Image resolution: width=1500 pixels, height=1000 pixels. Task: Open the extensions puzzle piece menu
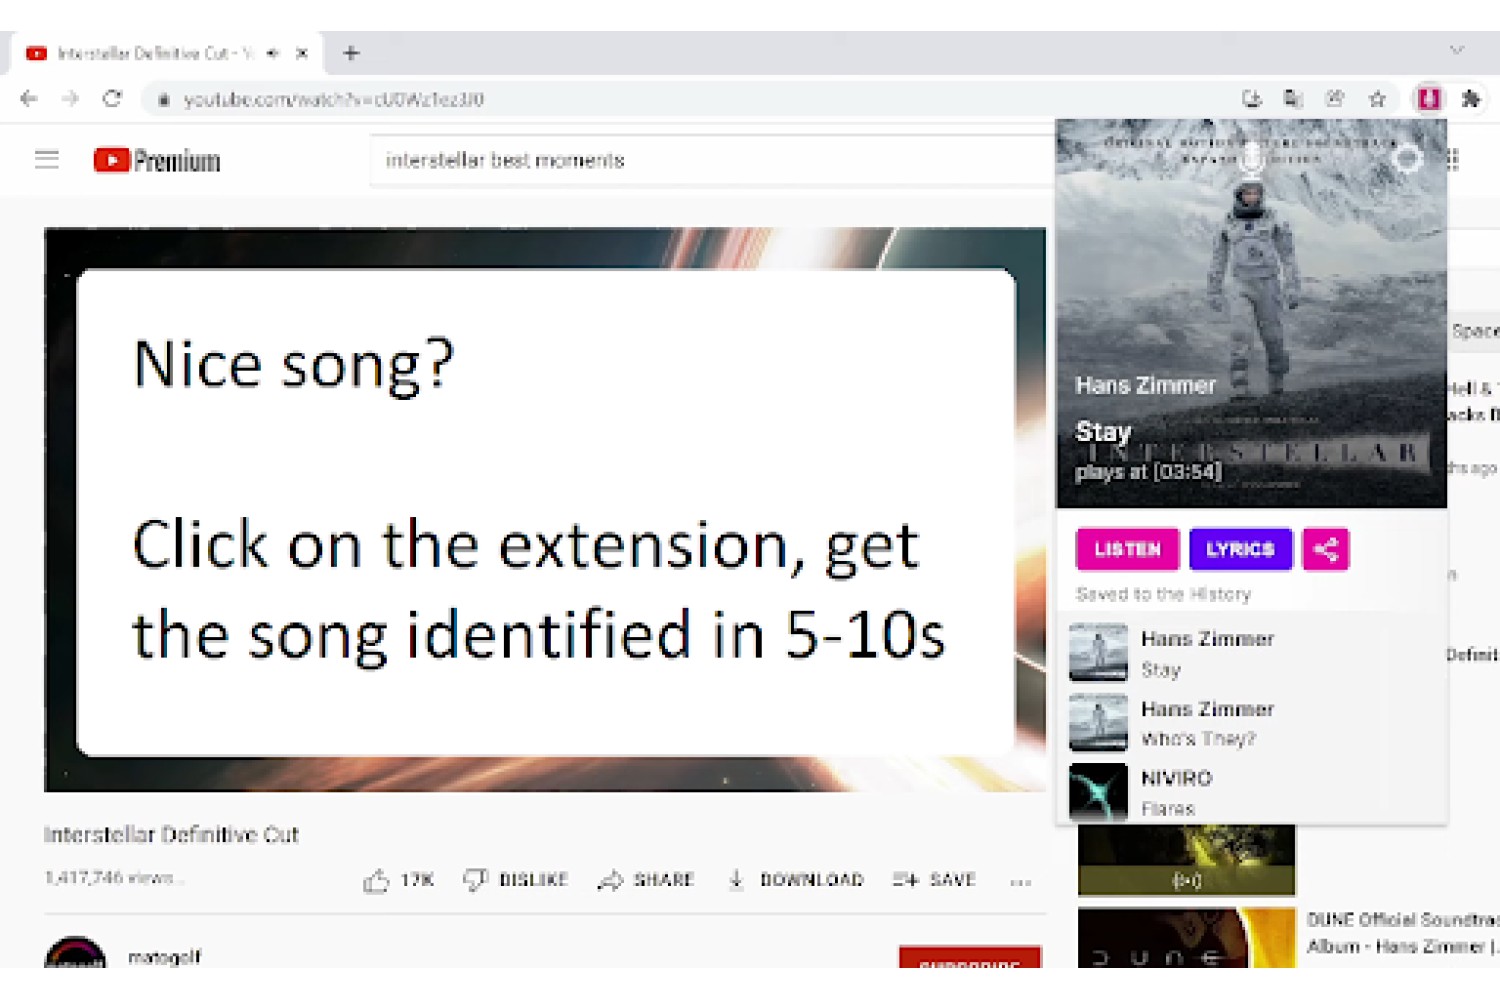click(x=1470, y=99)
